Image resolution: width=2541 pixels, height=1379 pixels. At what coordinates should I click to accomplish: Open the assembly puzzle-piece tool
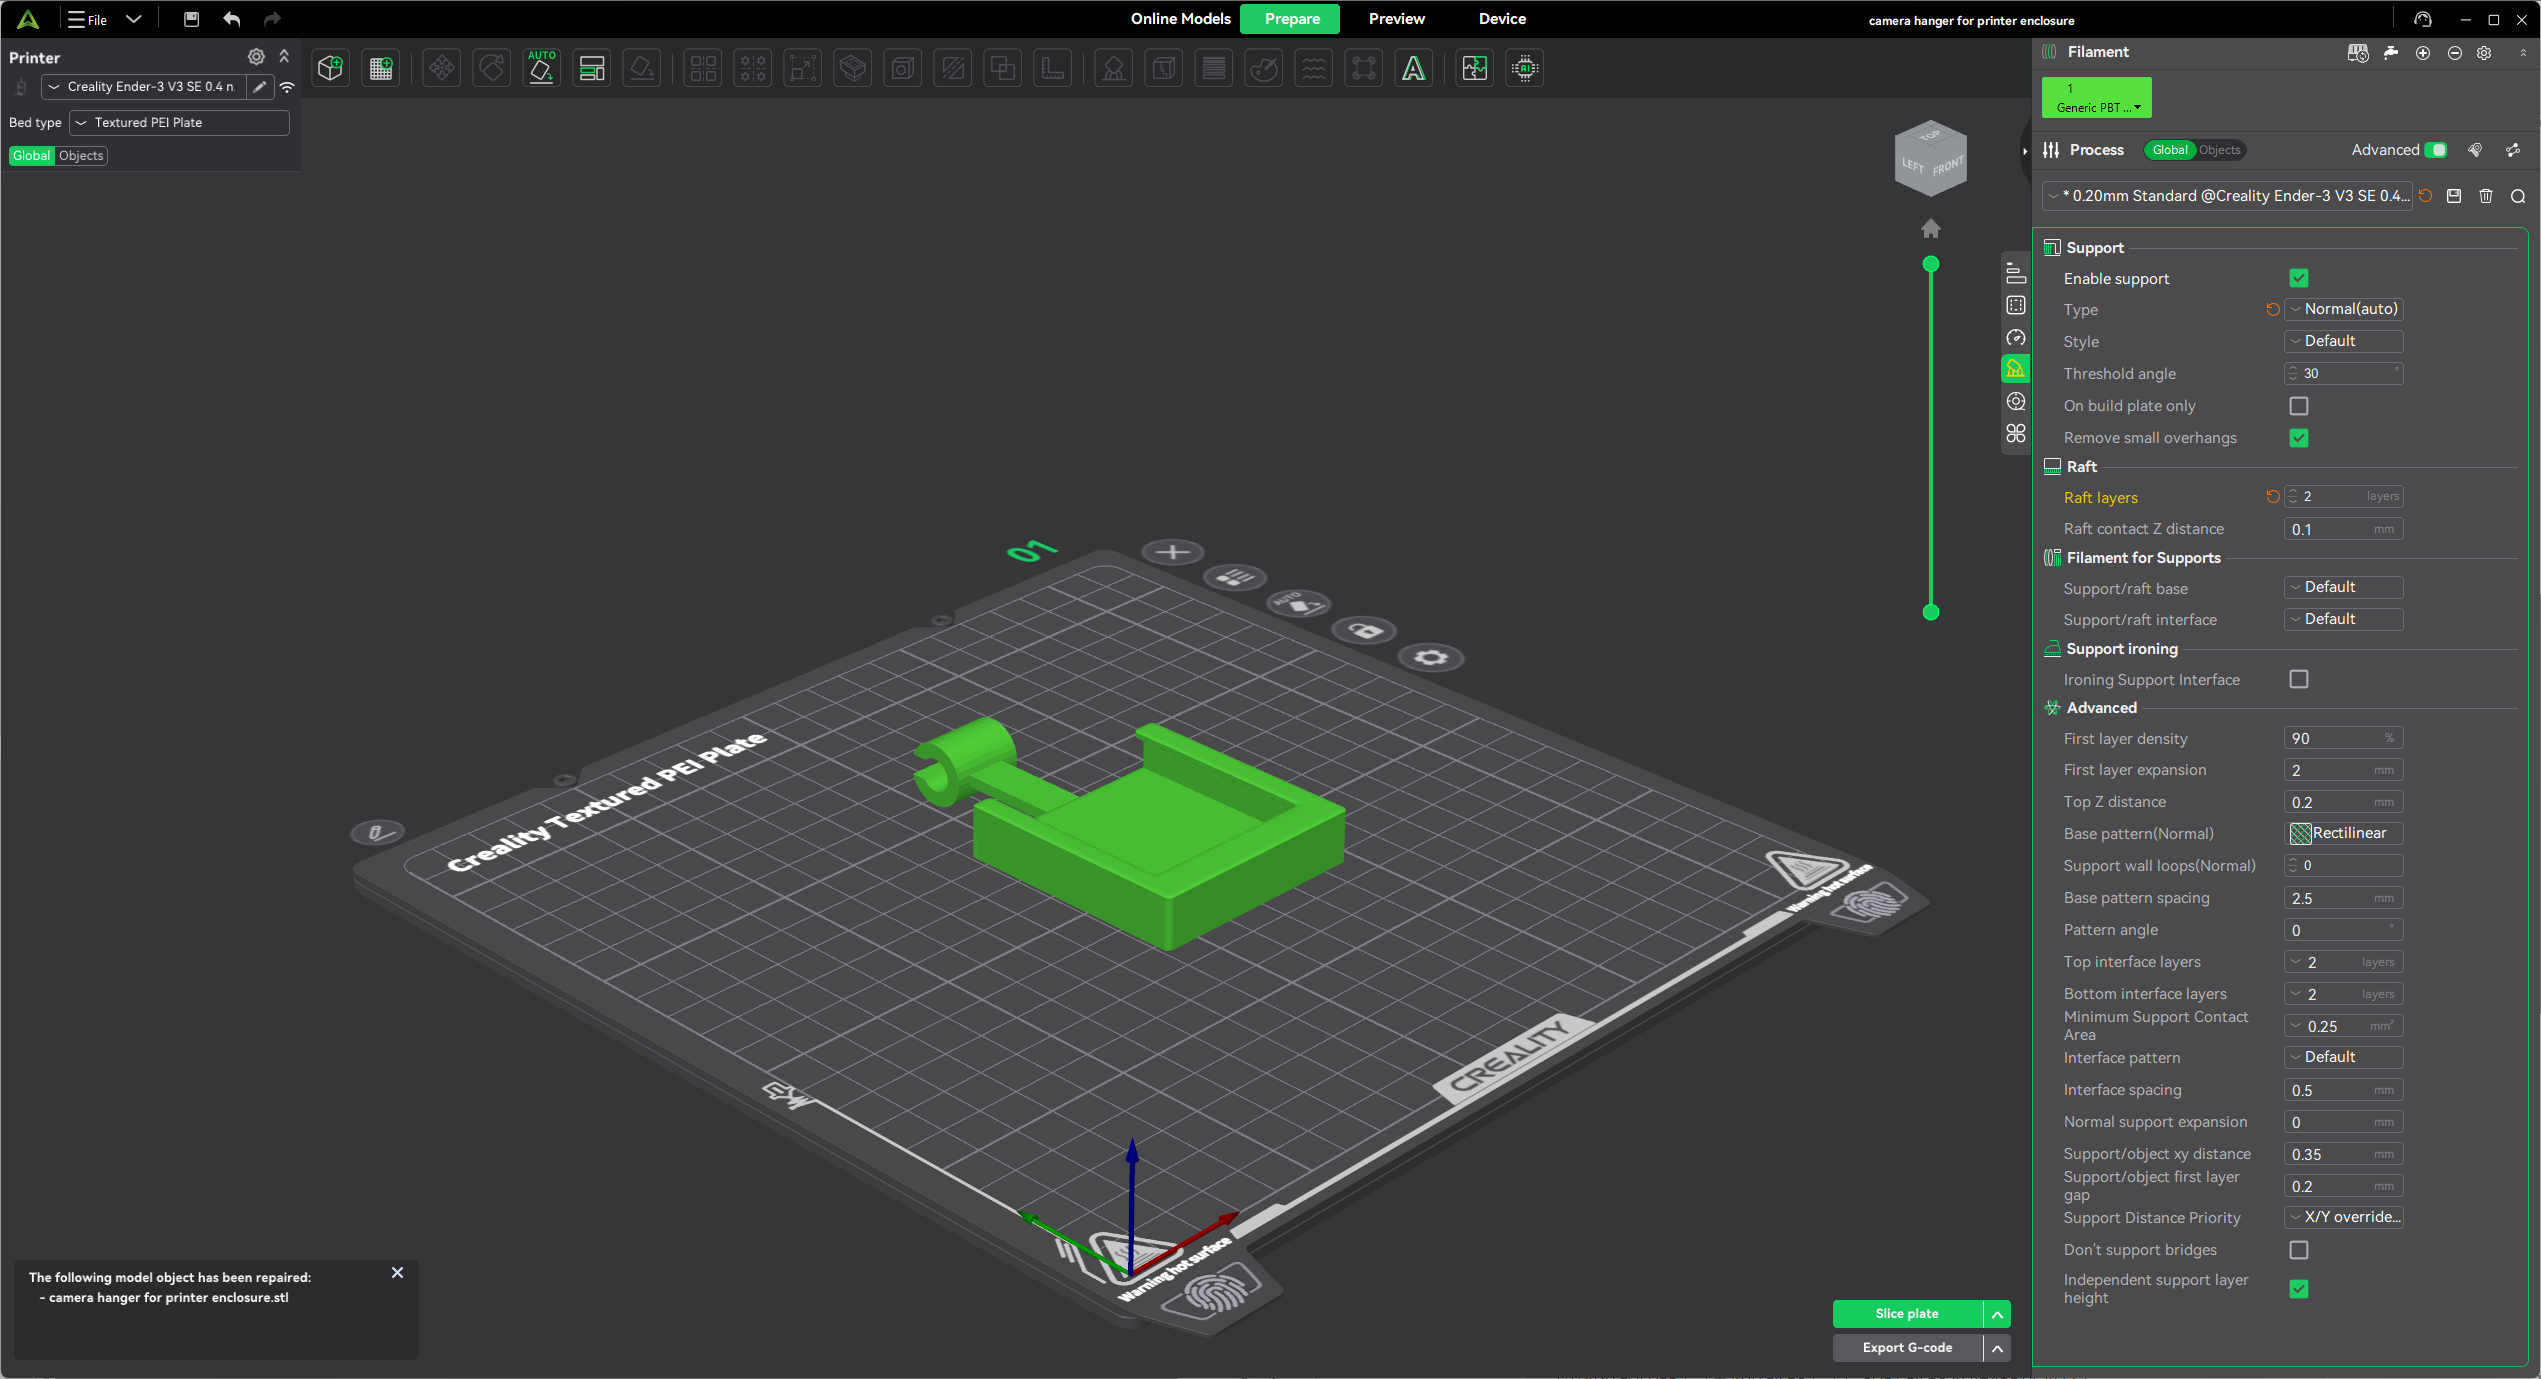[1474, 68]
